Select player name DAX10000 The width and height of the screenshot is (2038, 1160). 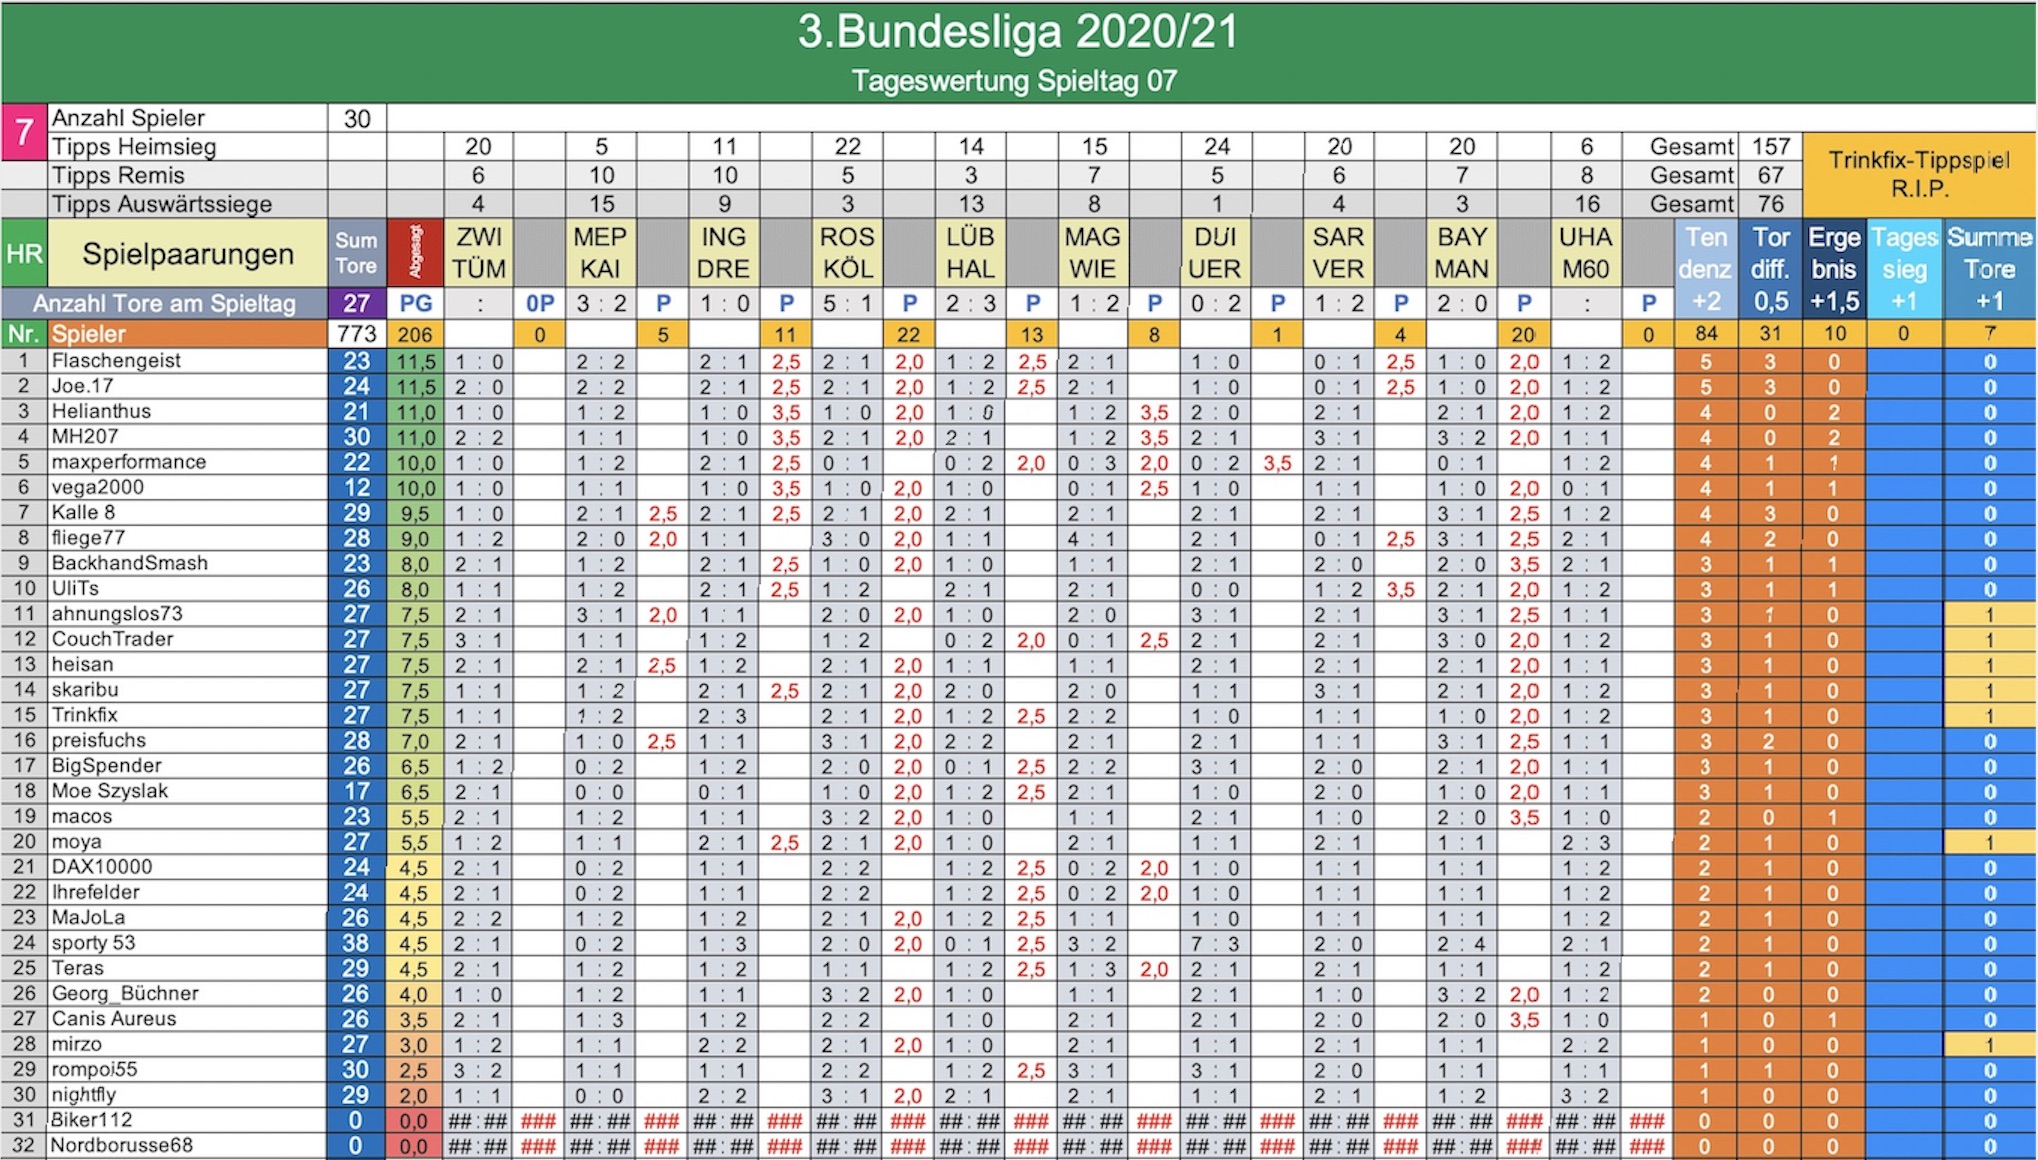click(x=101, y=867)
